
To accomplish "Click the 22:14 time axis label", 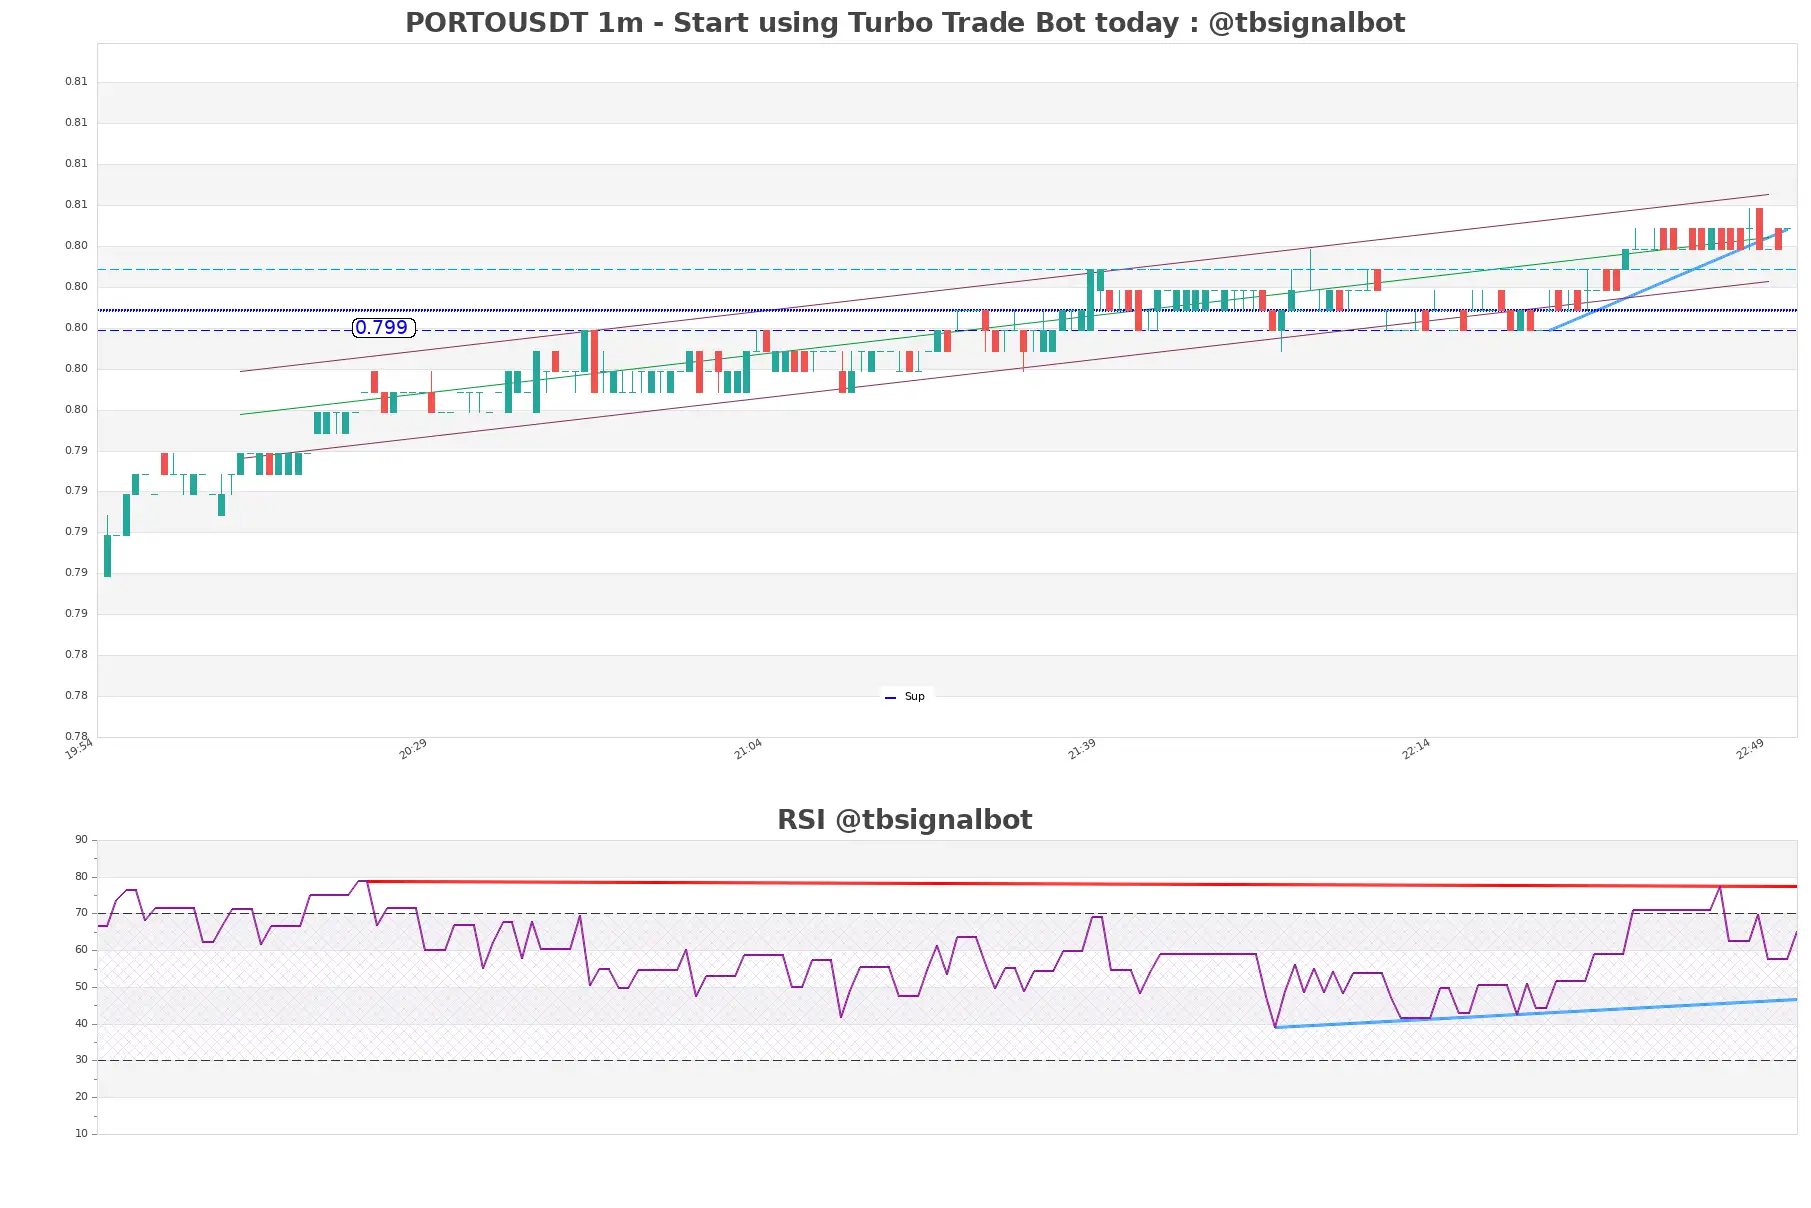I will (1416, 749).
